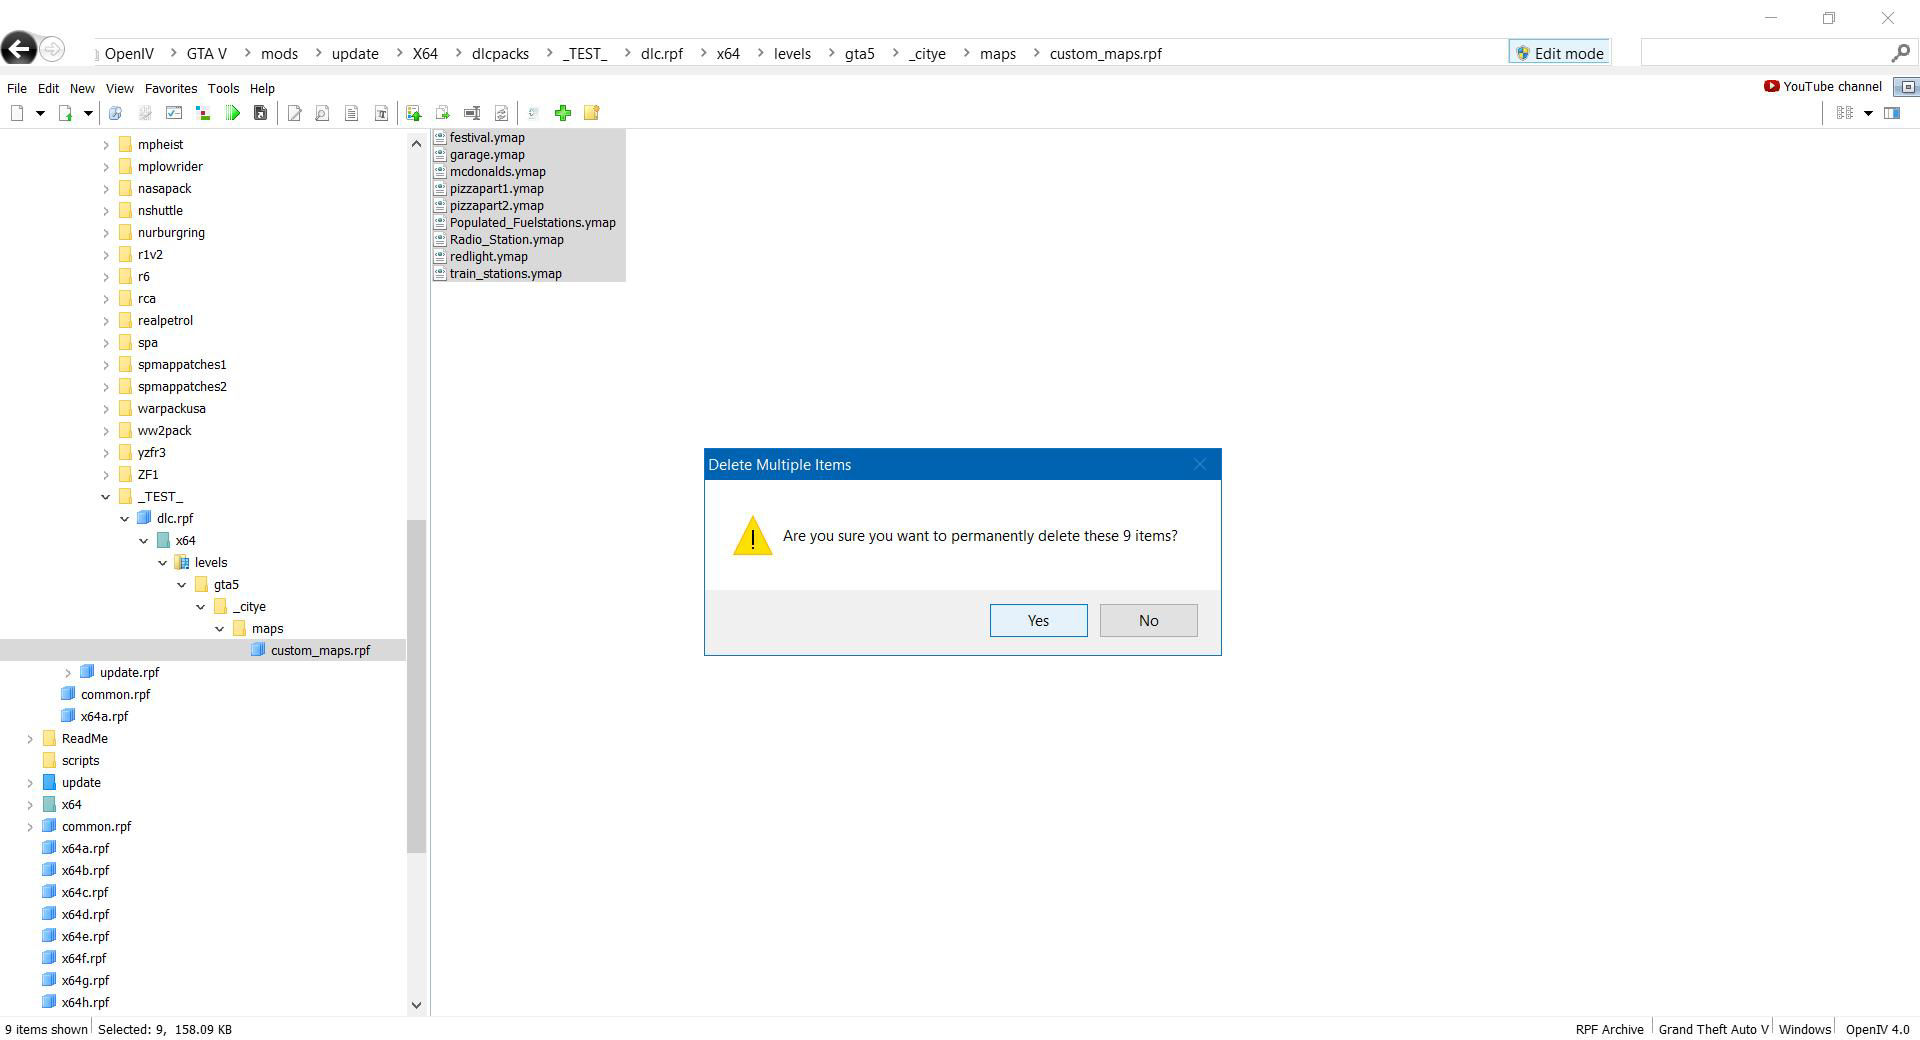Toggle the preview pane icon
The width and height of the screenshot is (1920, 1040).
tap(1892, 113)
